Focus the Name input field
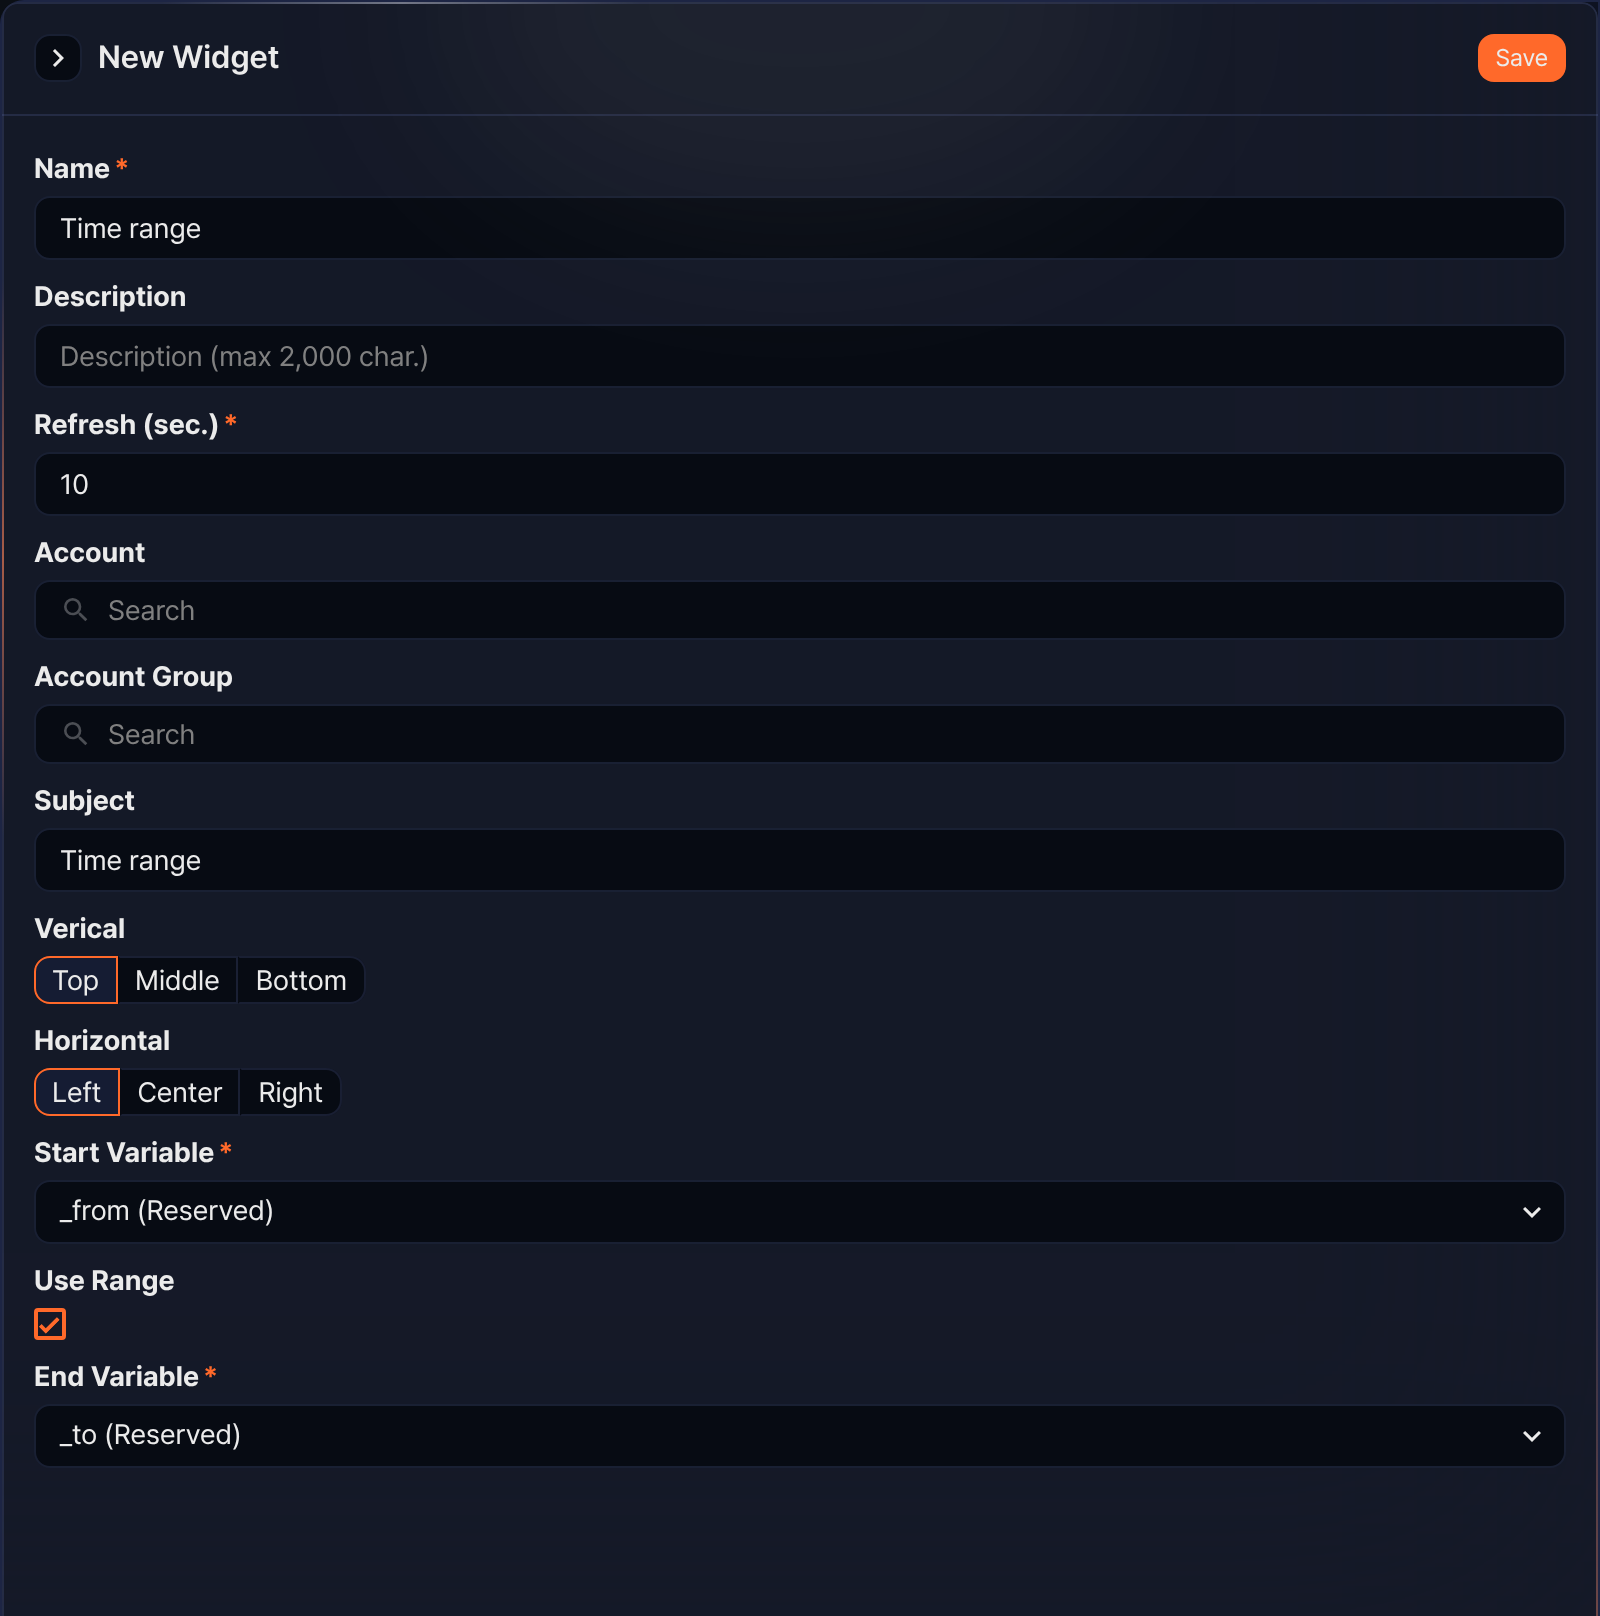1600x1616 pixels. click(x=800, y=228)
